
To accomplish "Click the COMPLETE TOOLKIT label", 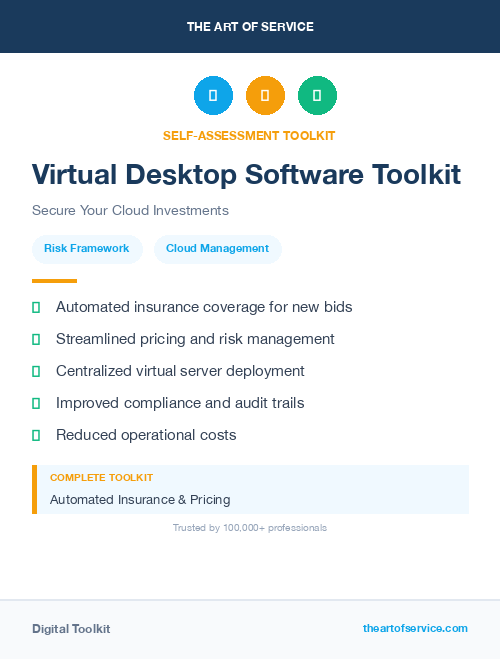I will click(x=101, y=478).
